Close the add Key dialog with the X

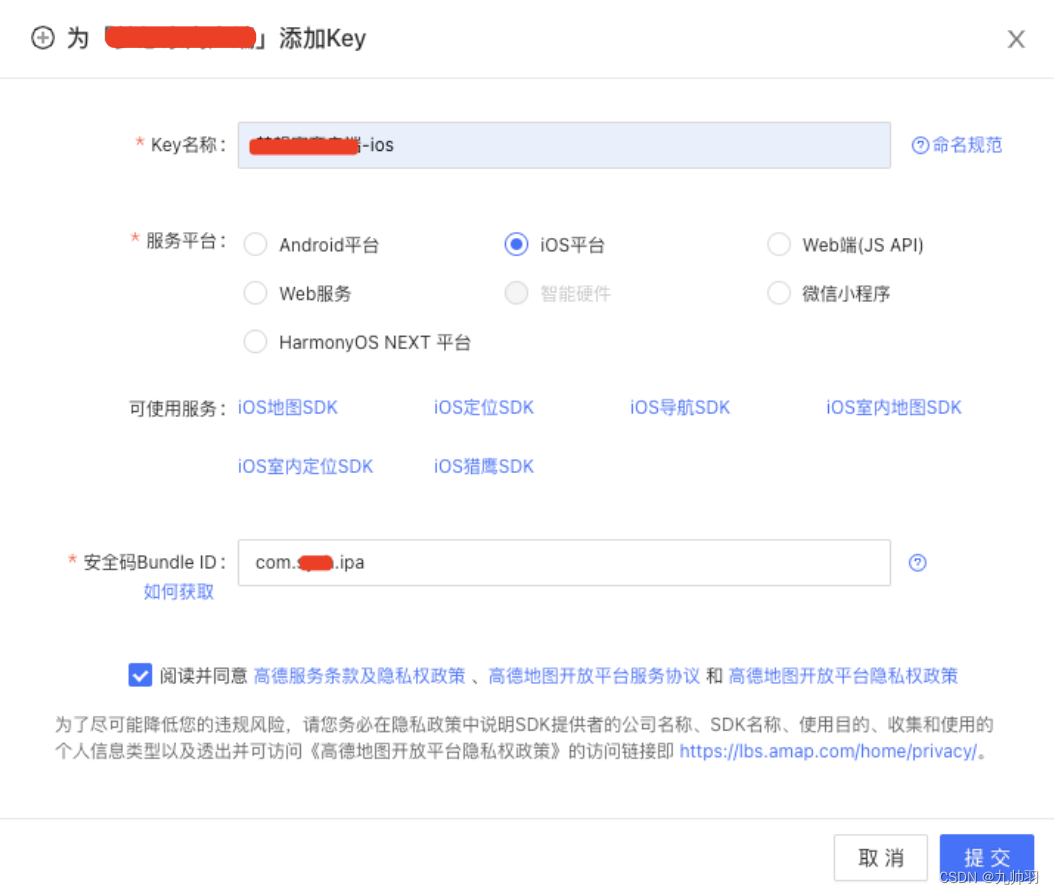point(1016,39)
